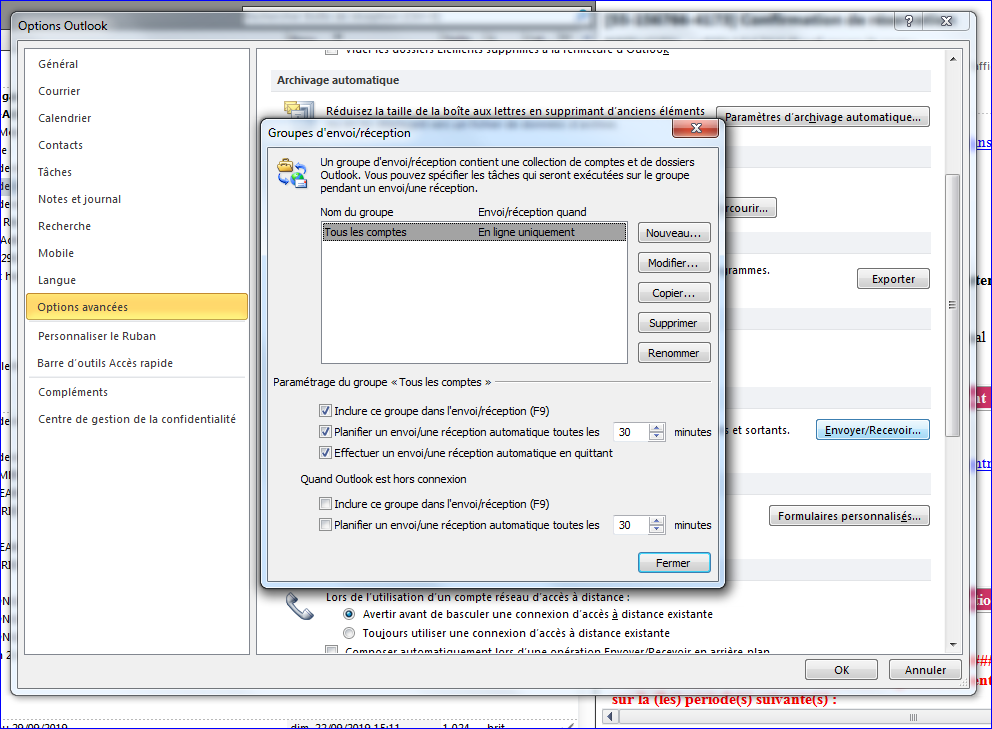This screenshot has height=729, width=992.
Task: Open the Tâches options category
Action: (137, 172)
